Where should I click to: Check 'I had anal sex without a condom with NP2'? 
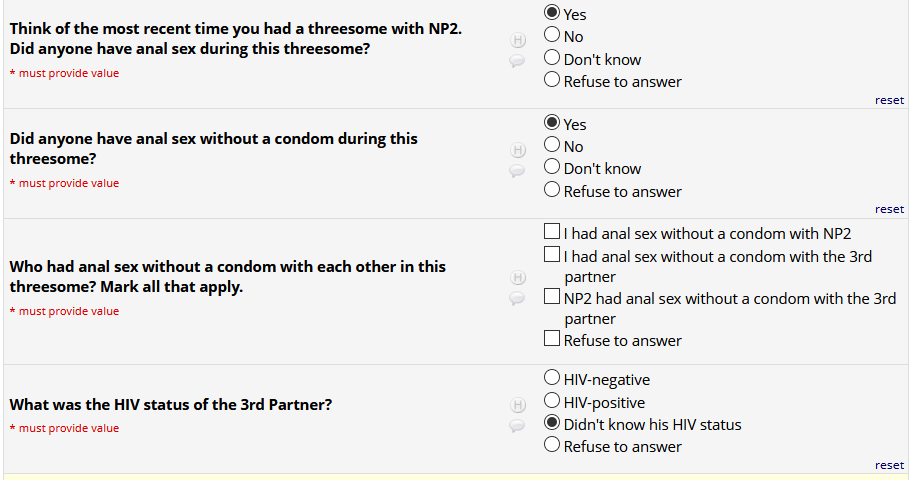click(x=552, y=233)
